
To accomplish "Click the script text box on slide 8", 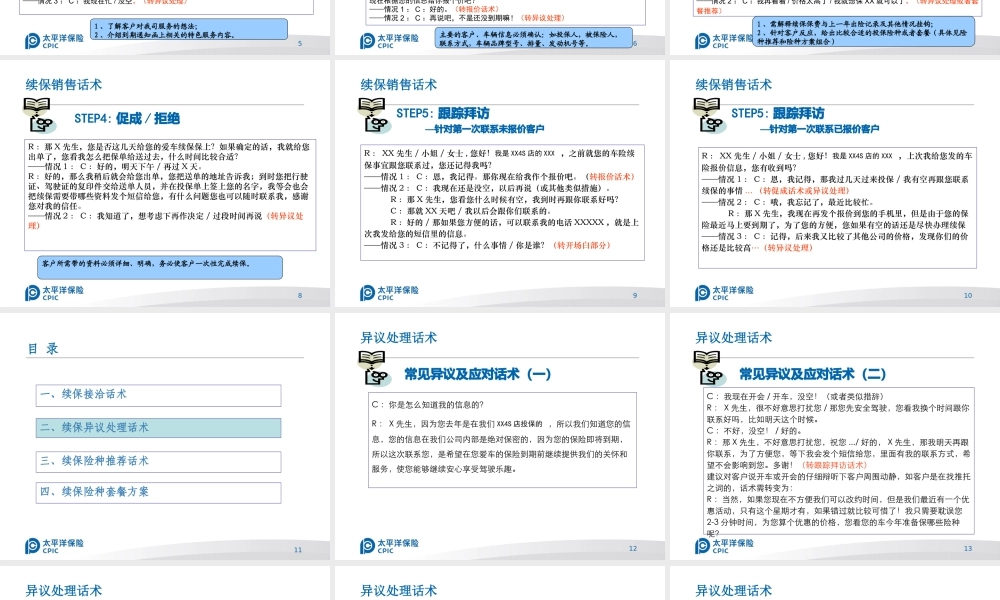I will 170,194.
